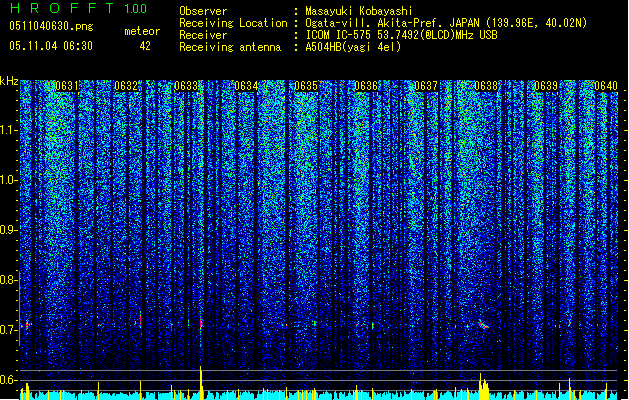
Task: Click the kHz axis unit label
Action: [9, 81]
